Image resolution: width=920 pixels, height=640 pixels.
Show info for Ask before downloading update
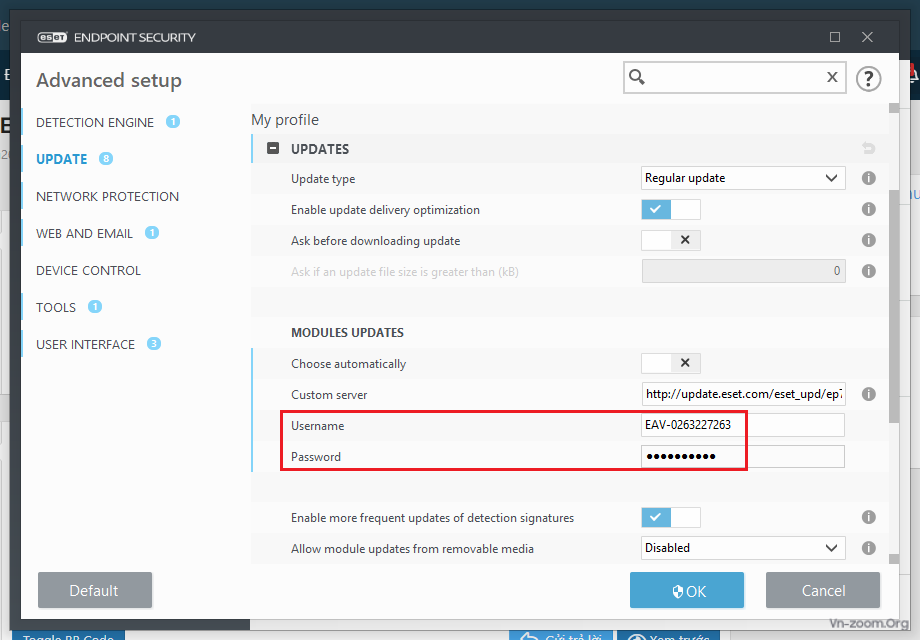pos(868,240)
